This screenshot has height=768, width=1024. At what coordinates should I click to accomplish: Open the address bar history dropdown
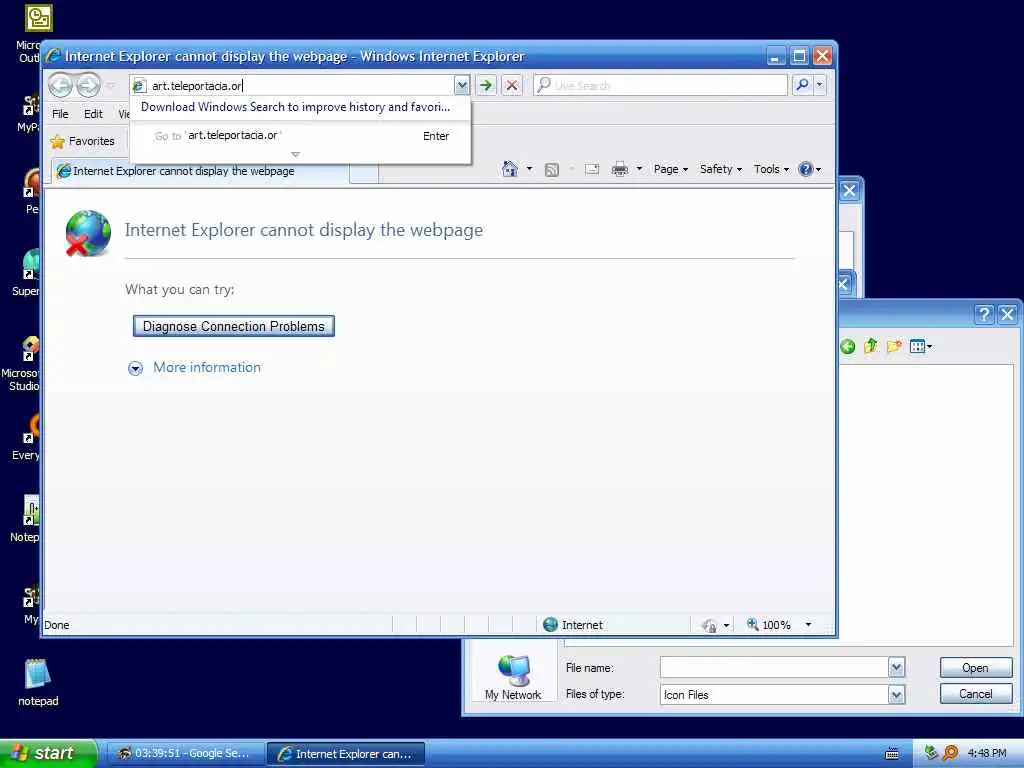coord(462,85)
